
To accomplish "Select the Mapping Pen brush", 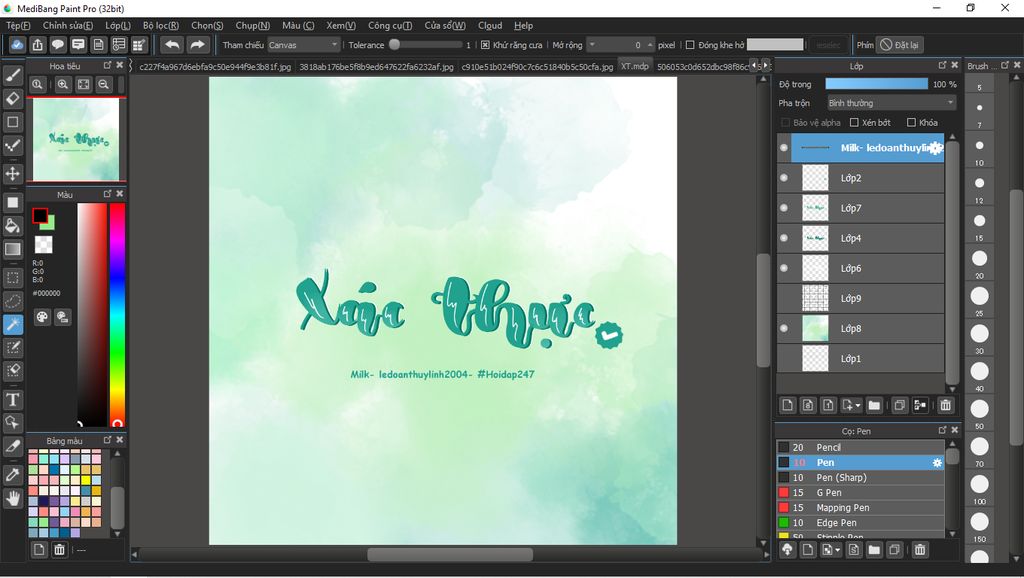I will (860, 507).
